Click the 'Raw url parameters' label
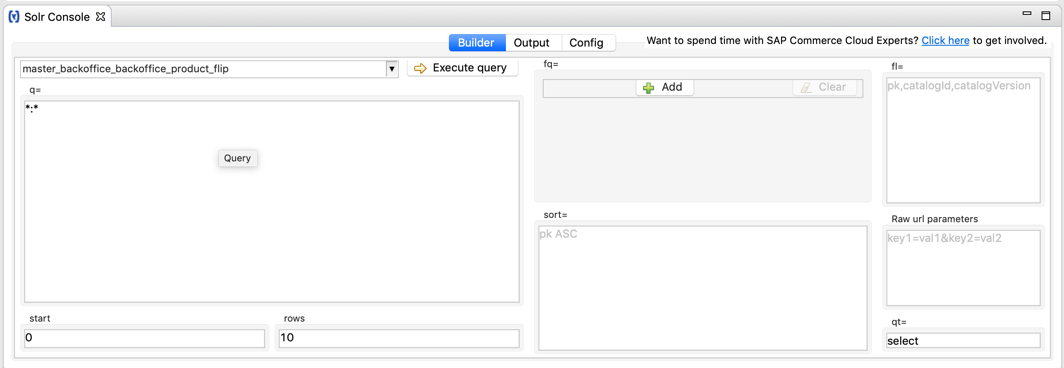 [934, 219]
